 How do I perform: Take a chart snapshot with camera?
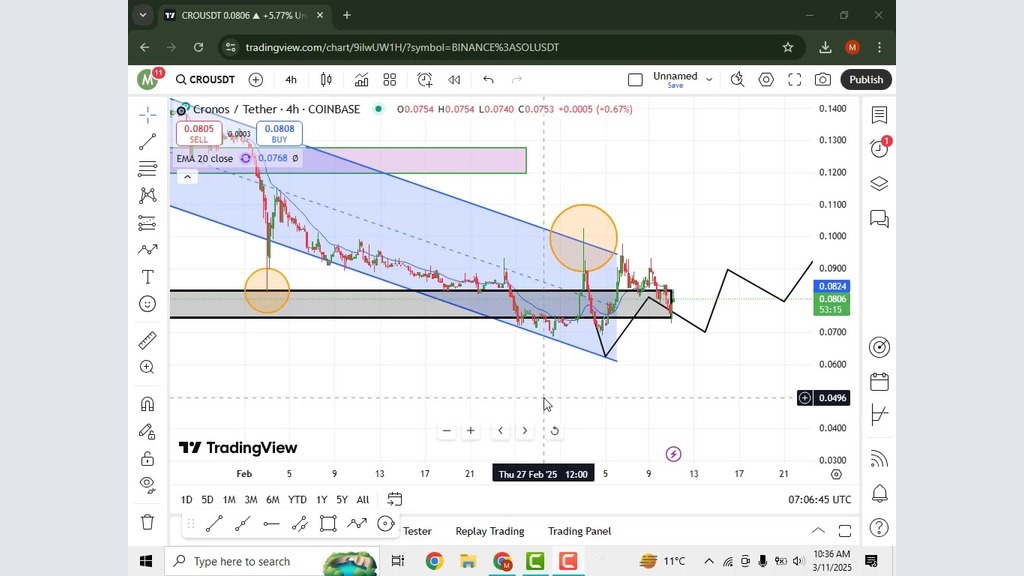[823, 80]
